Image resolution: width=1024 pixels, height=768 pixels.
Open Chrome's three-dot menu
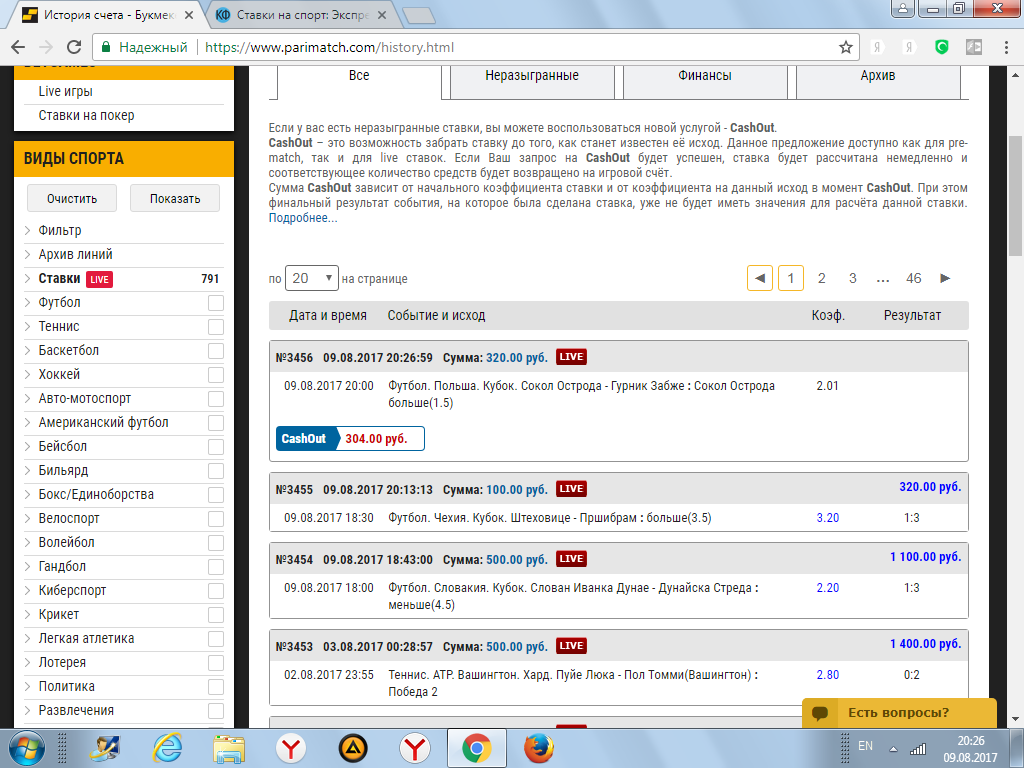pos(1006,47)
